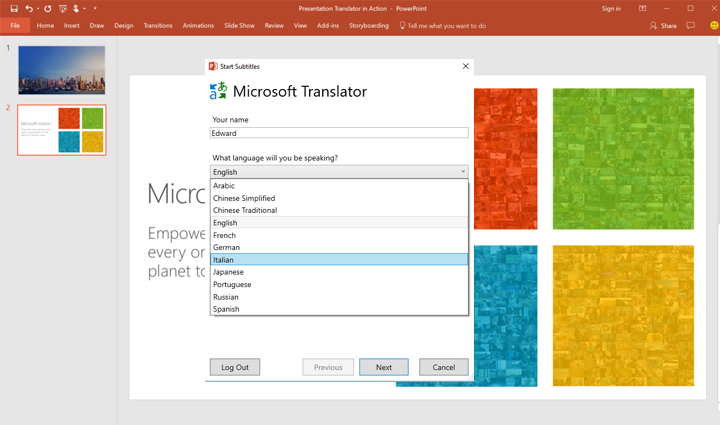Click the touch/mouse mode icon
The height and width of the screenshot is (425, 720).
[x=76, y=9]
